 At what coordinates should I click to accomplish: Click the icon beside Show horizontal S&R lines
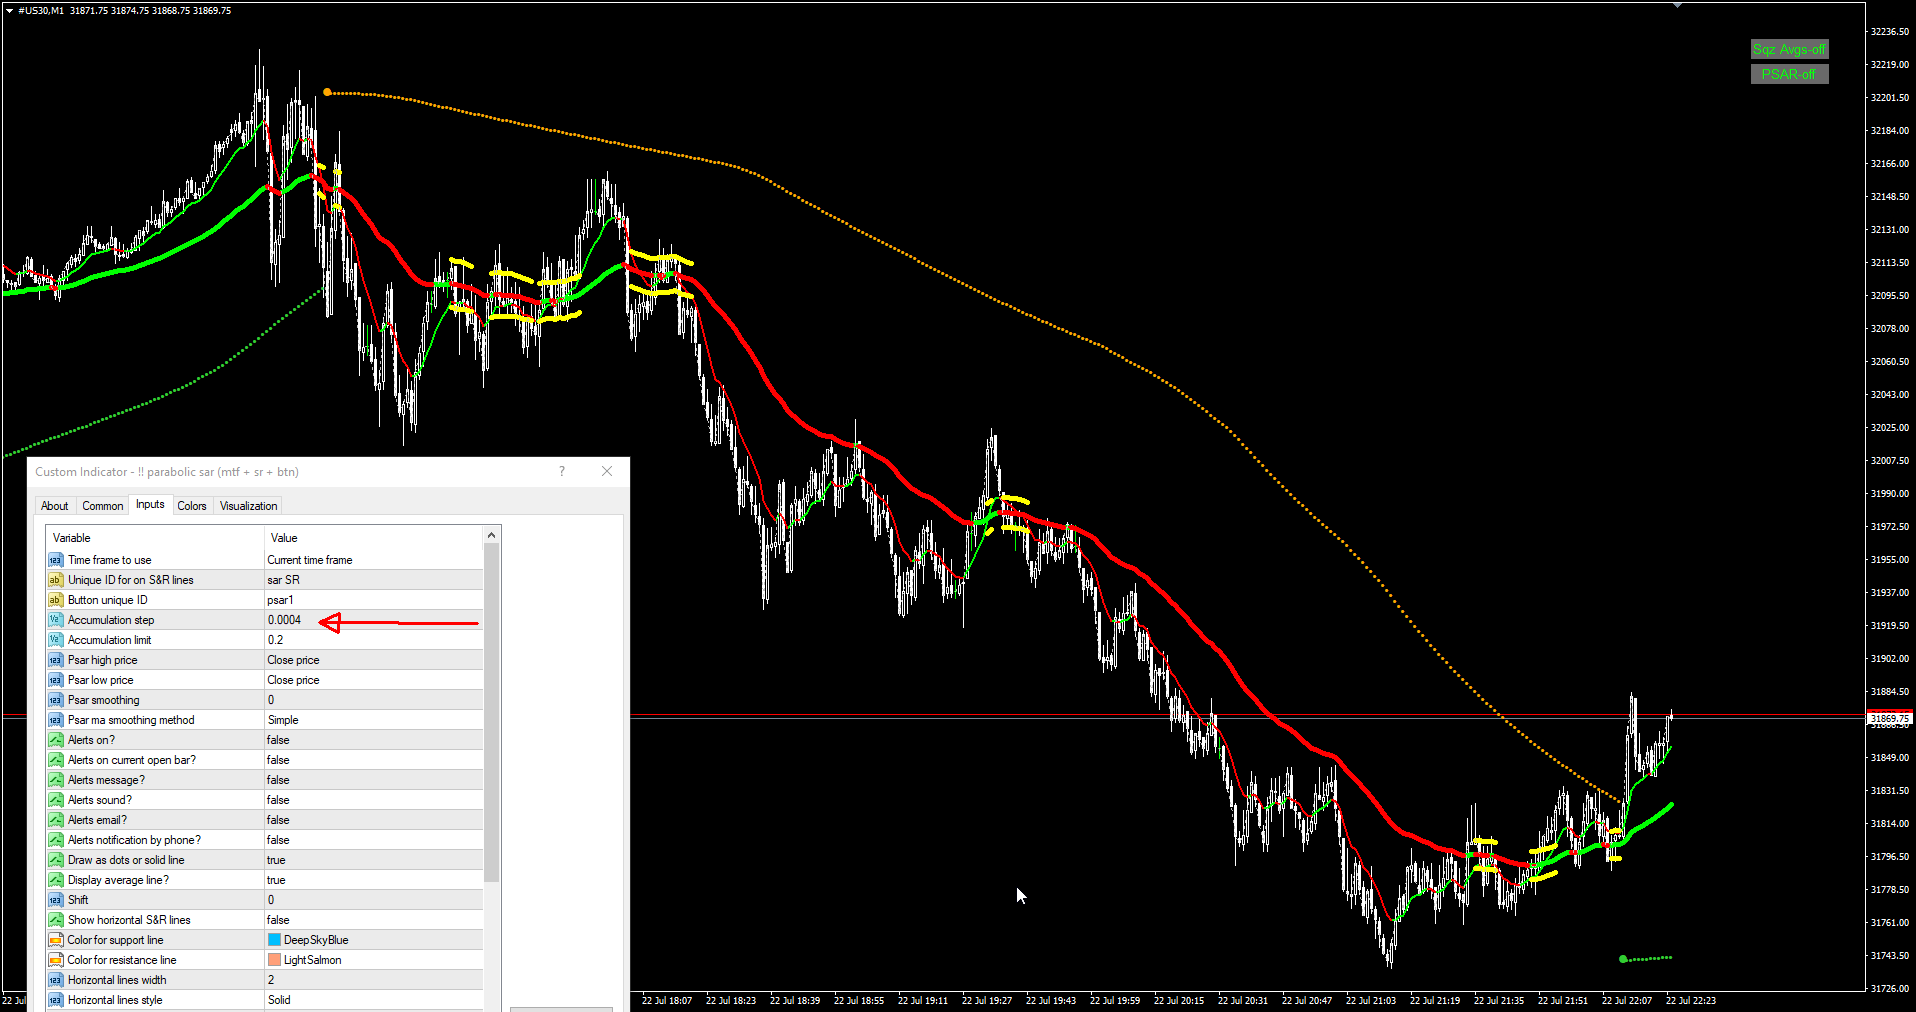click(x=55, y=920)
